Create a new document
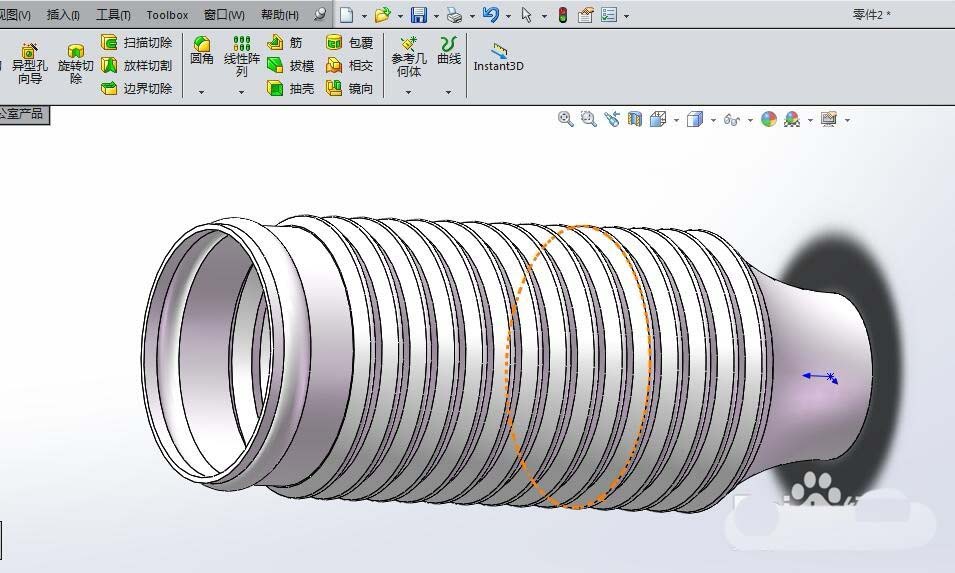This screenshot has height=573, width=955. point(347,15)
